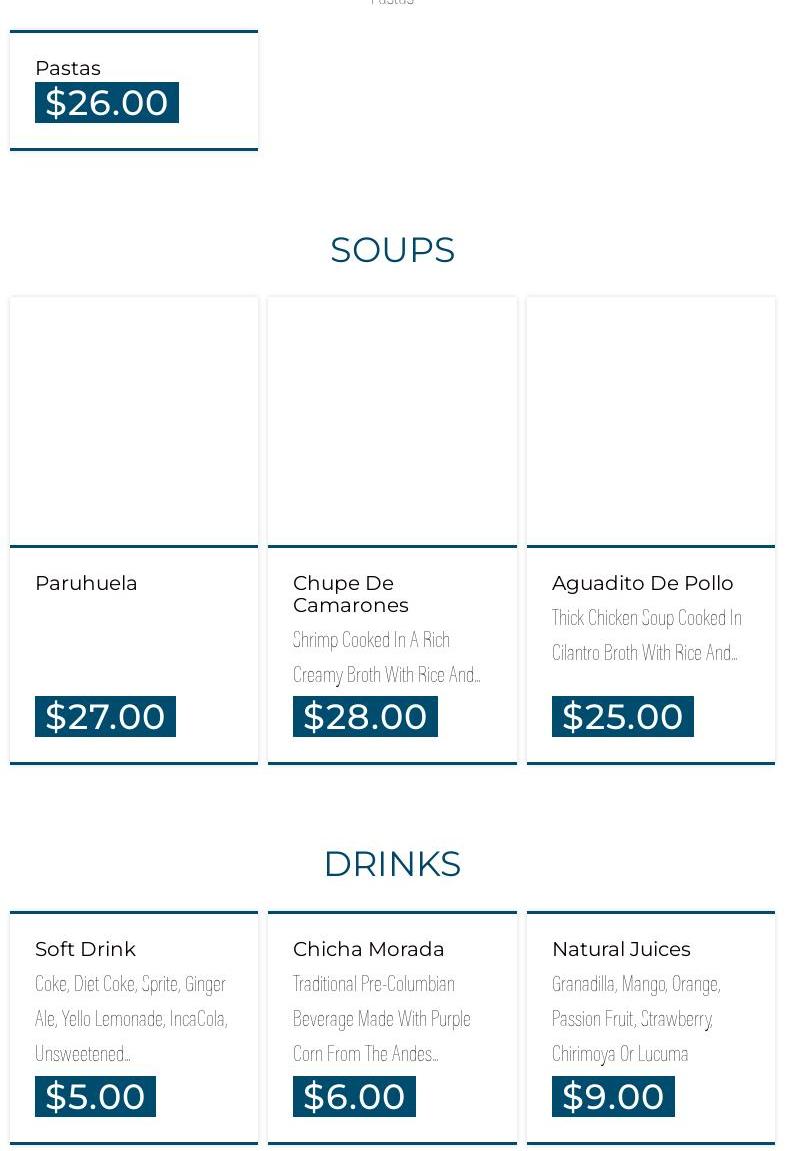Open the Soft Drink item title
Viewport: 785px width, 1151px height.
point(85,949)
